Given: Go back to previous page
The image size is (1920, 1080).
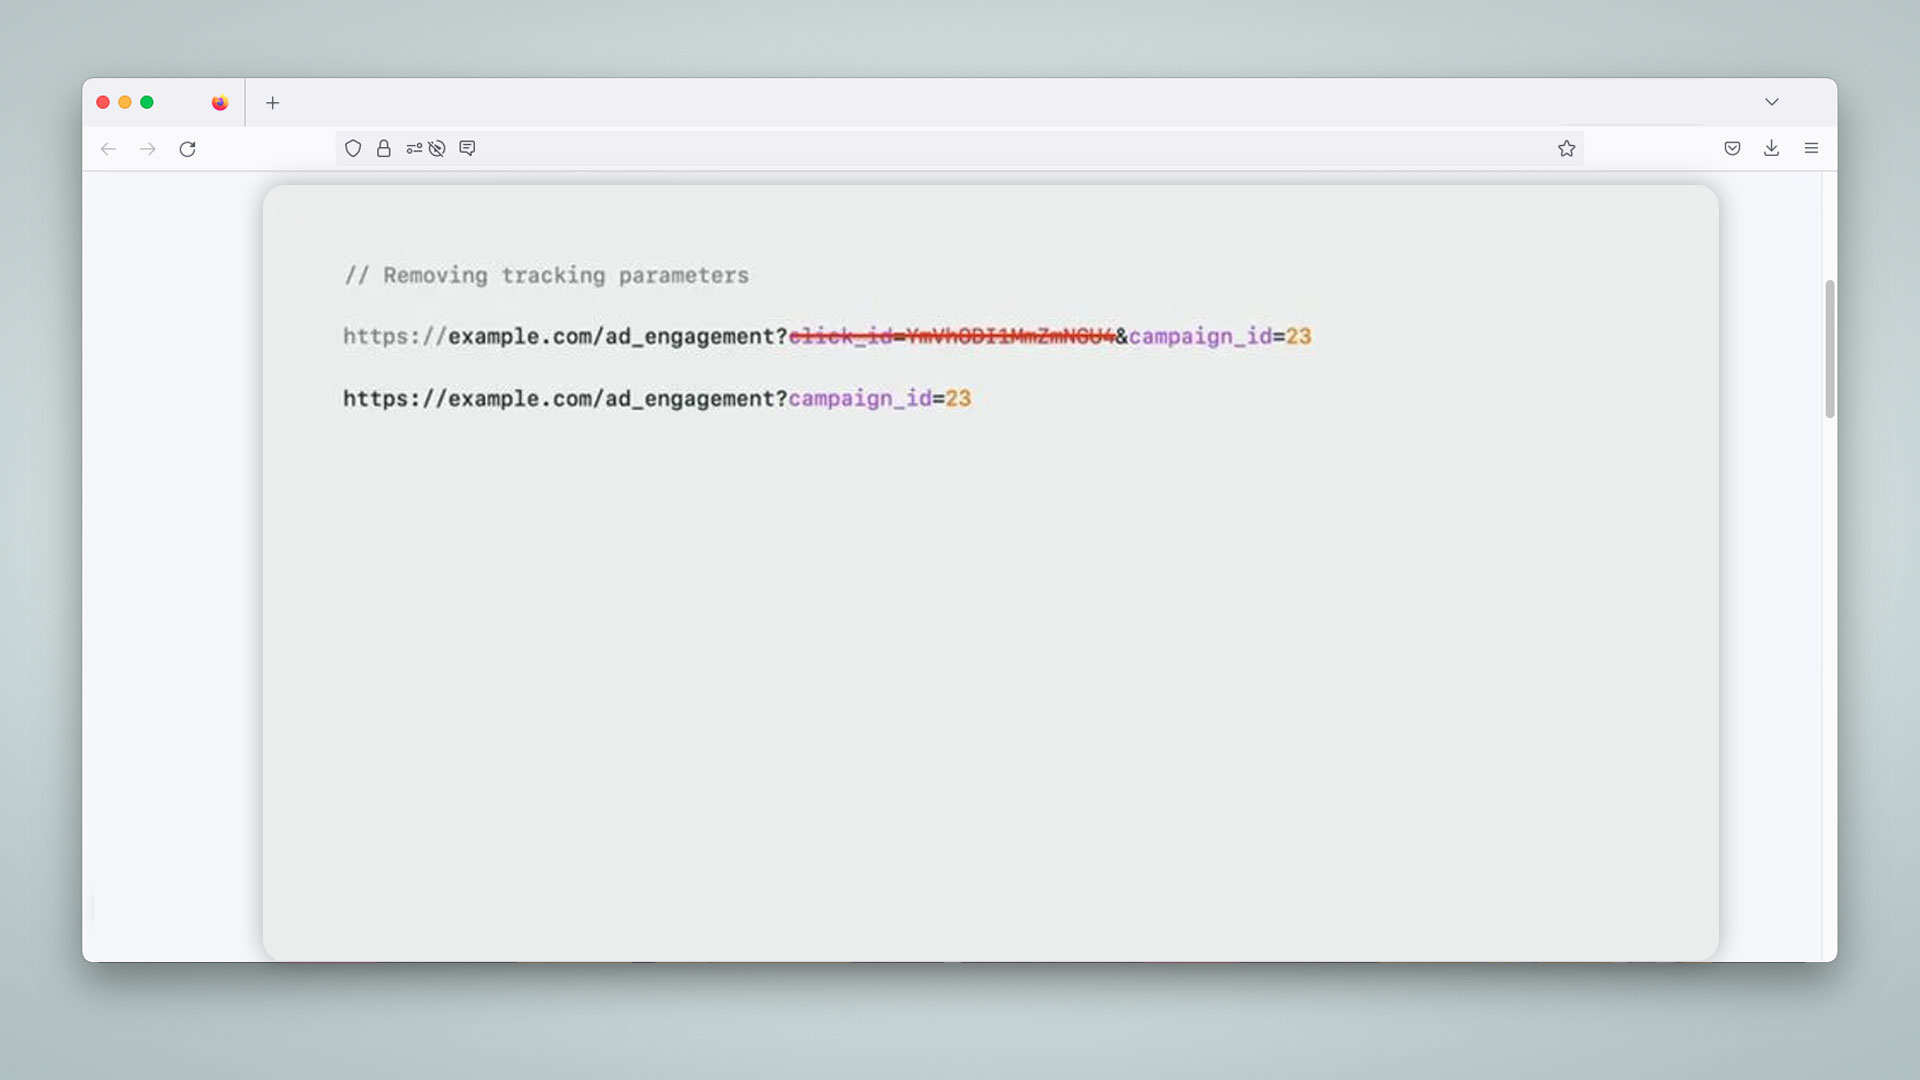Looking at the screenshot, I should click(108, 149).
